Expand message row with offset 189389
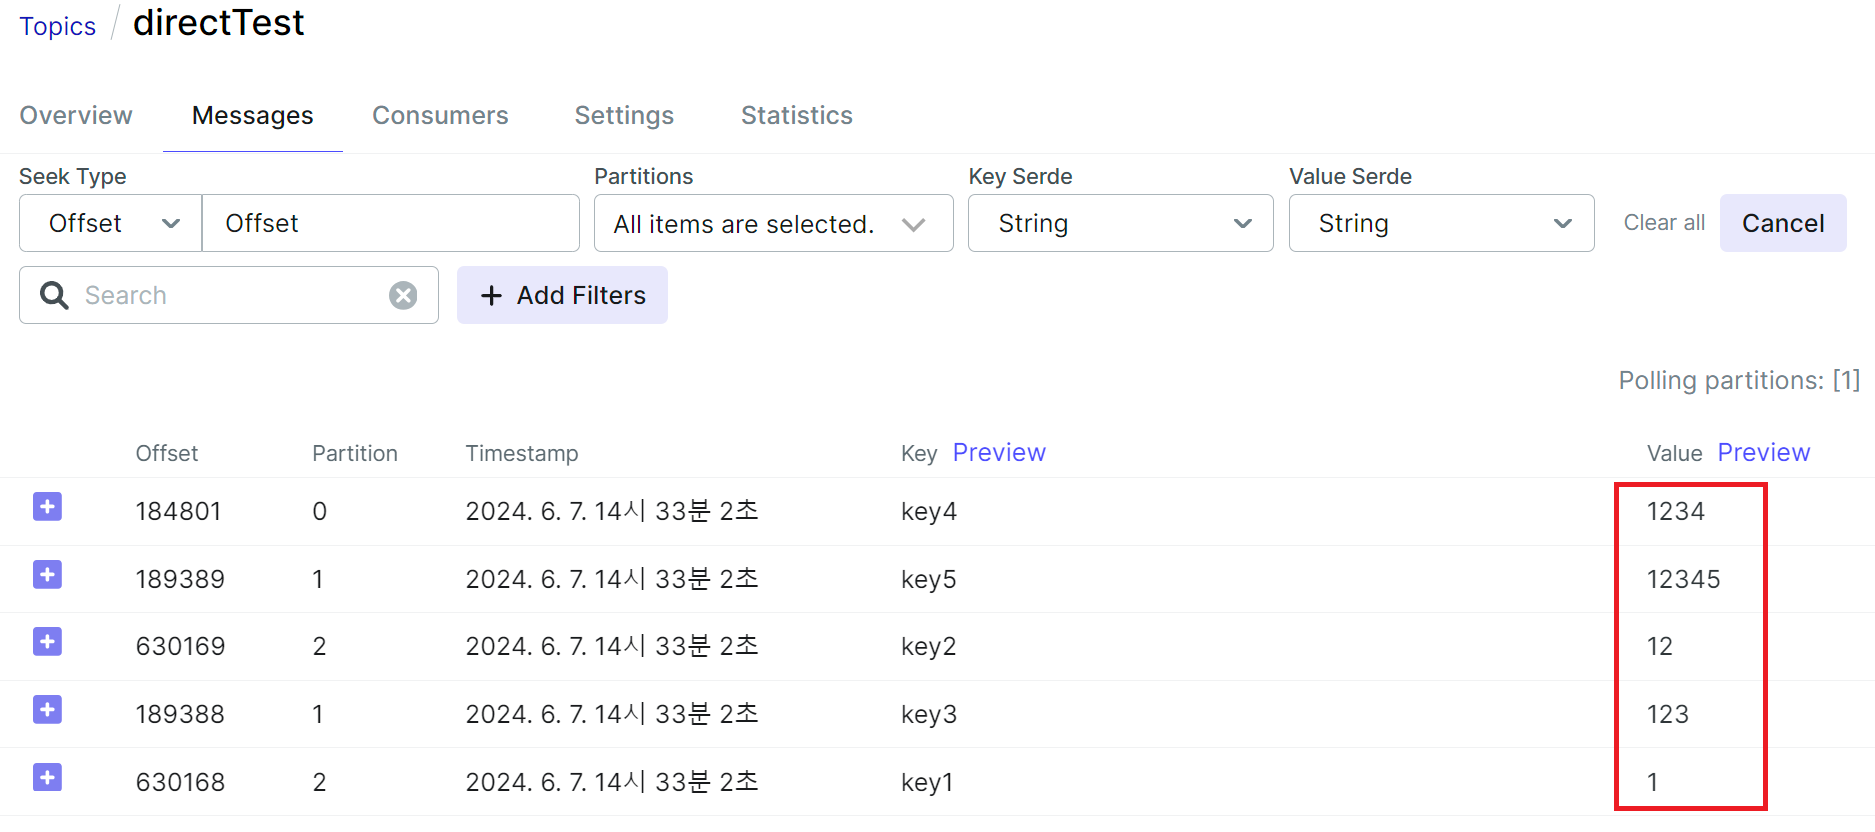Image resolution: width=1875 pixels, height=832 pixels. click(47, 575)
